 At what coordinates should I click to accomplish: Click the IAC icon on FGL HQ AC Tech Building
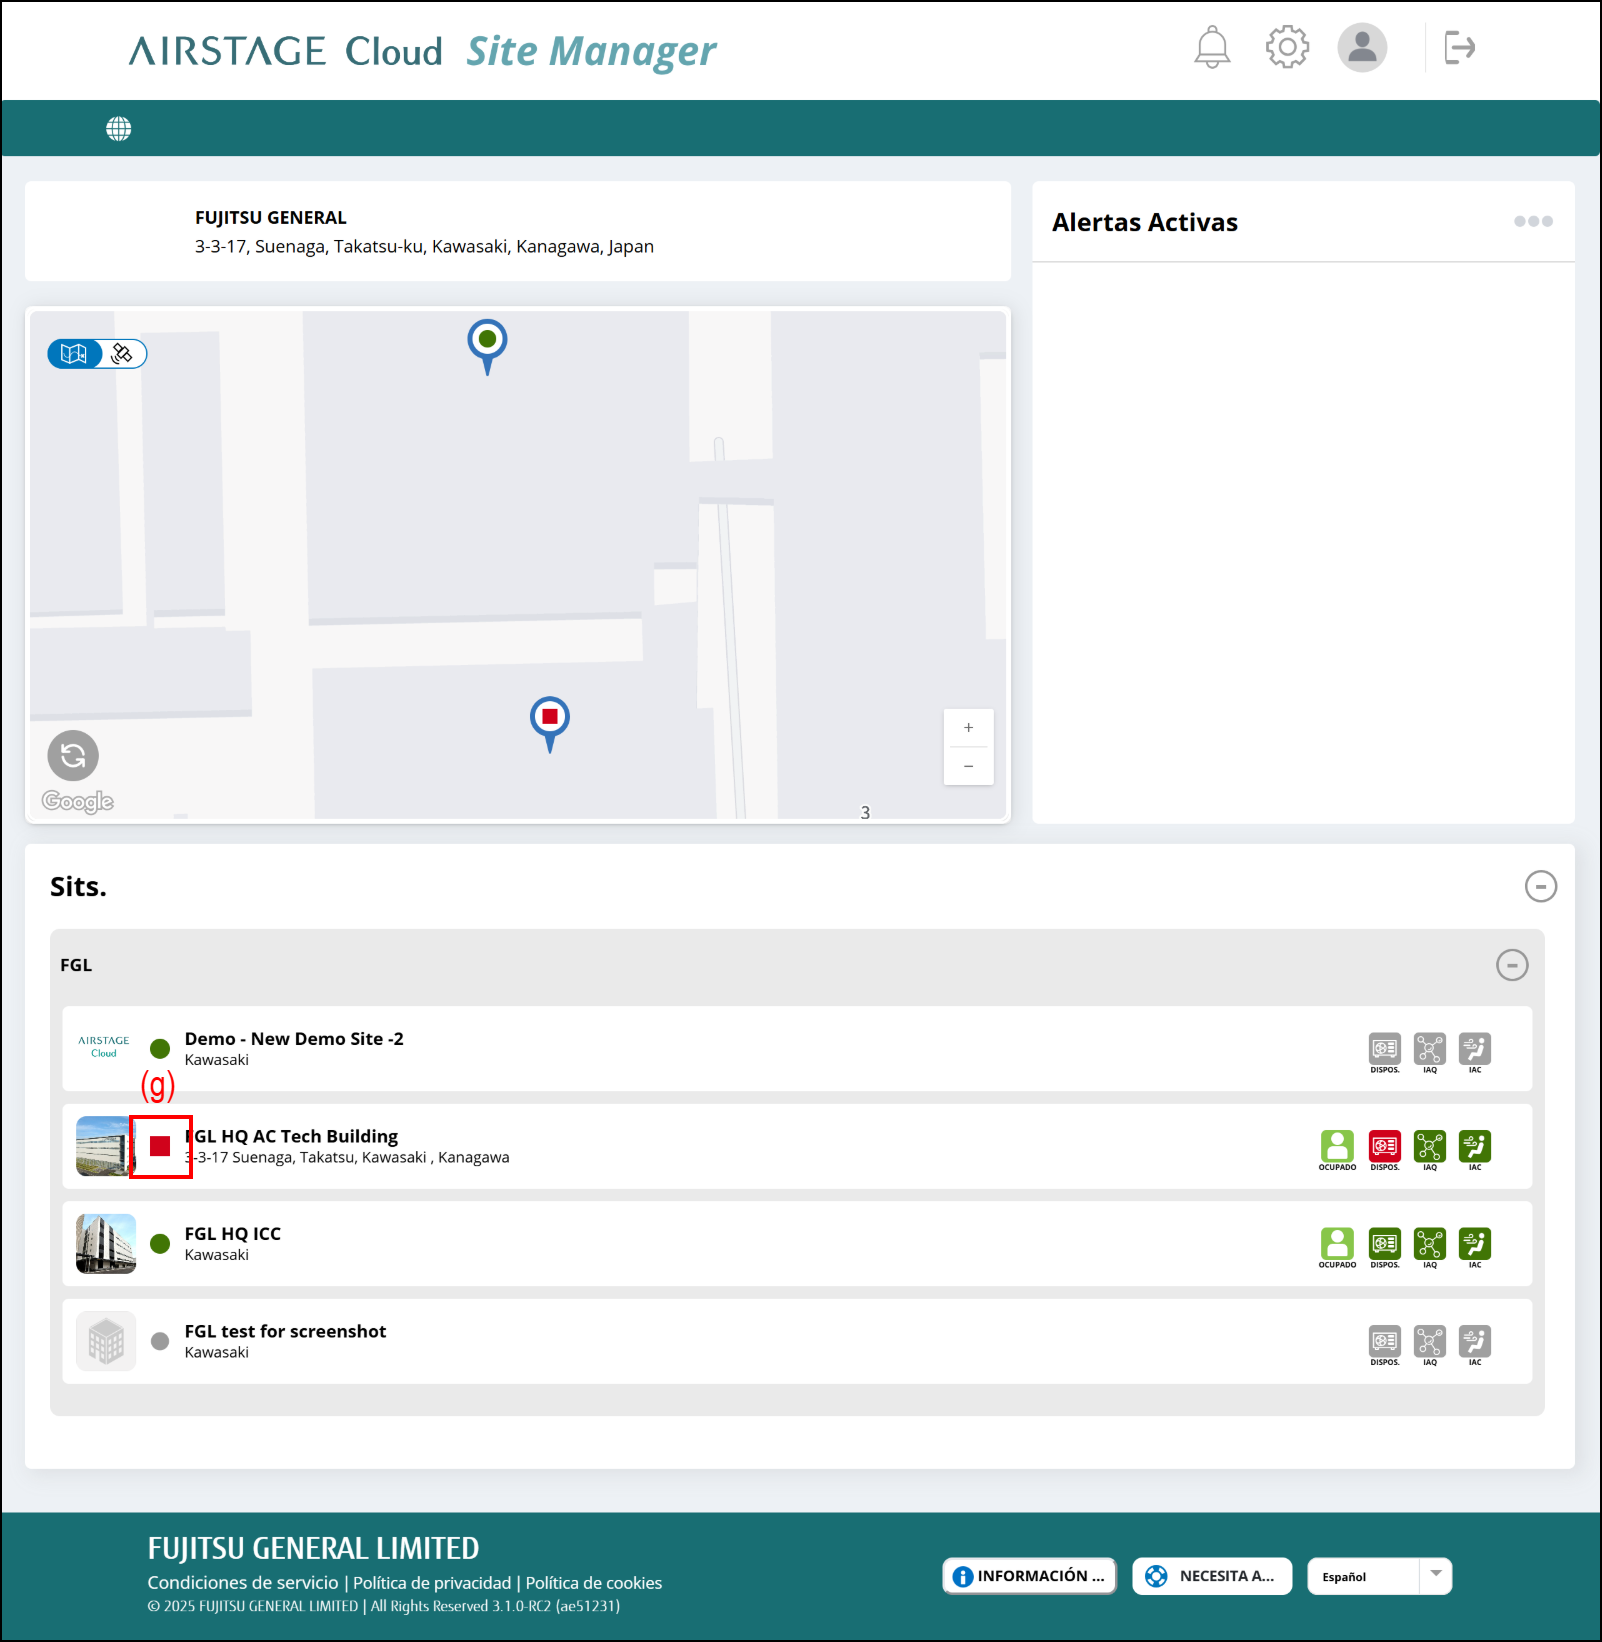point(1476,1146)
